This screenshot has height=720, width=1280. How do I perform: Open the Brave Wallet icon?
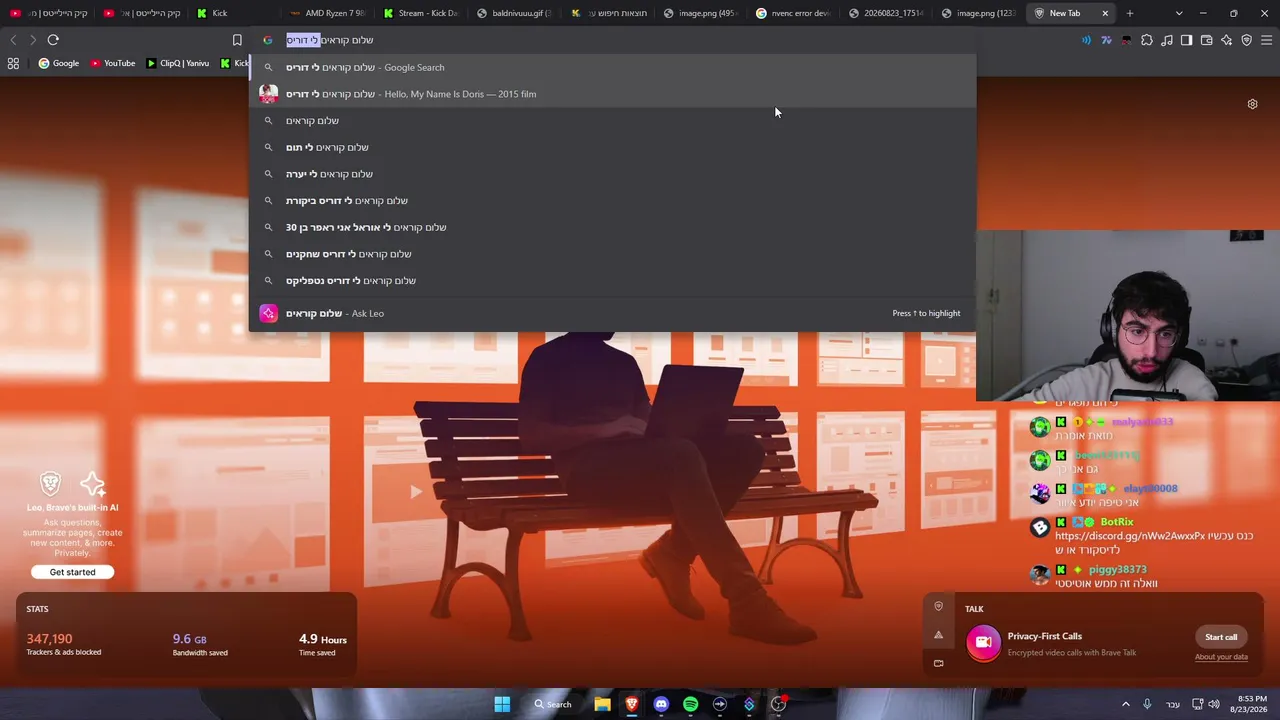click(1206, 40)
